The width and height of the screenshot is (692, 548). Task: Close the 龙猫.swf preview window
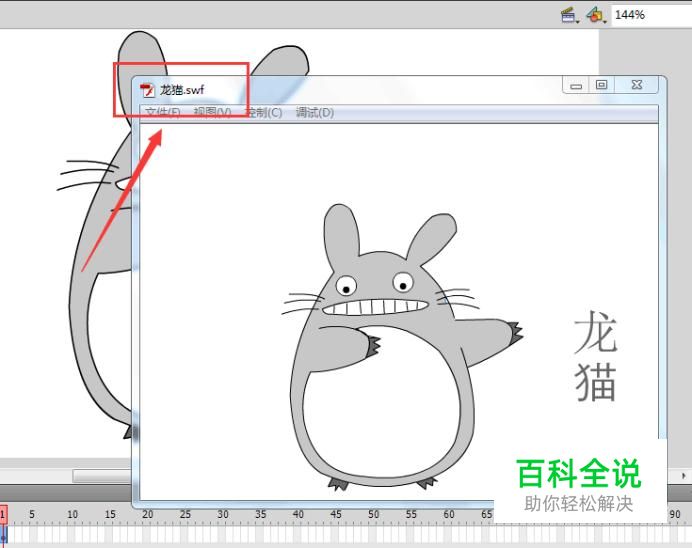coord(636,85)
